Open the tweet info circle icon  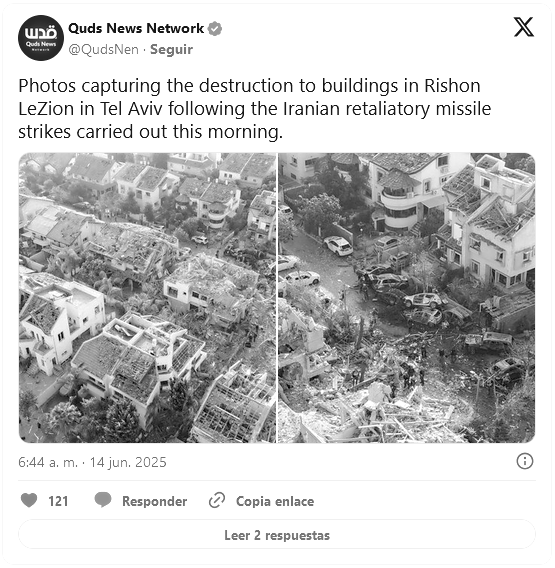tap(525, 462)
